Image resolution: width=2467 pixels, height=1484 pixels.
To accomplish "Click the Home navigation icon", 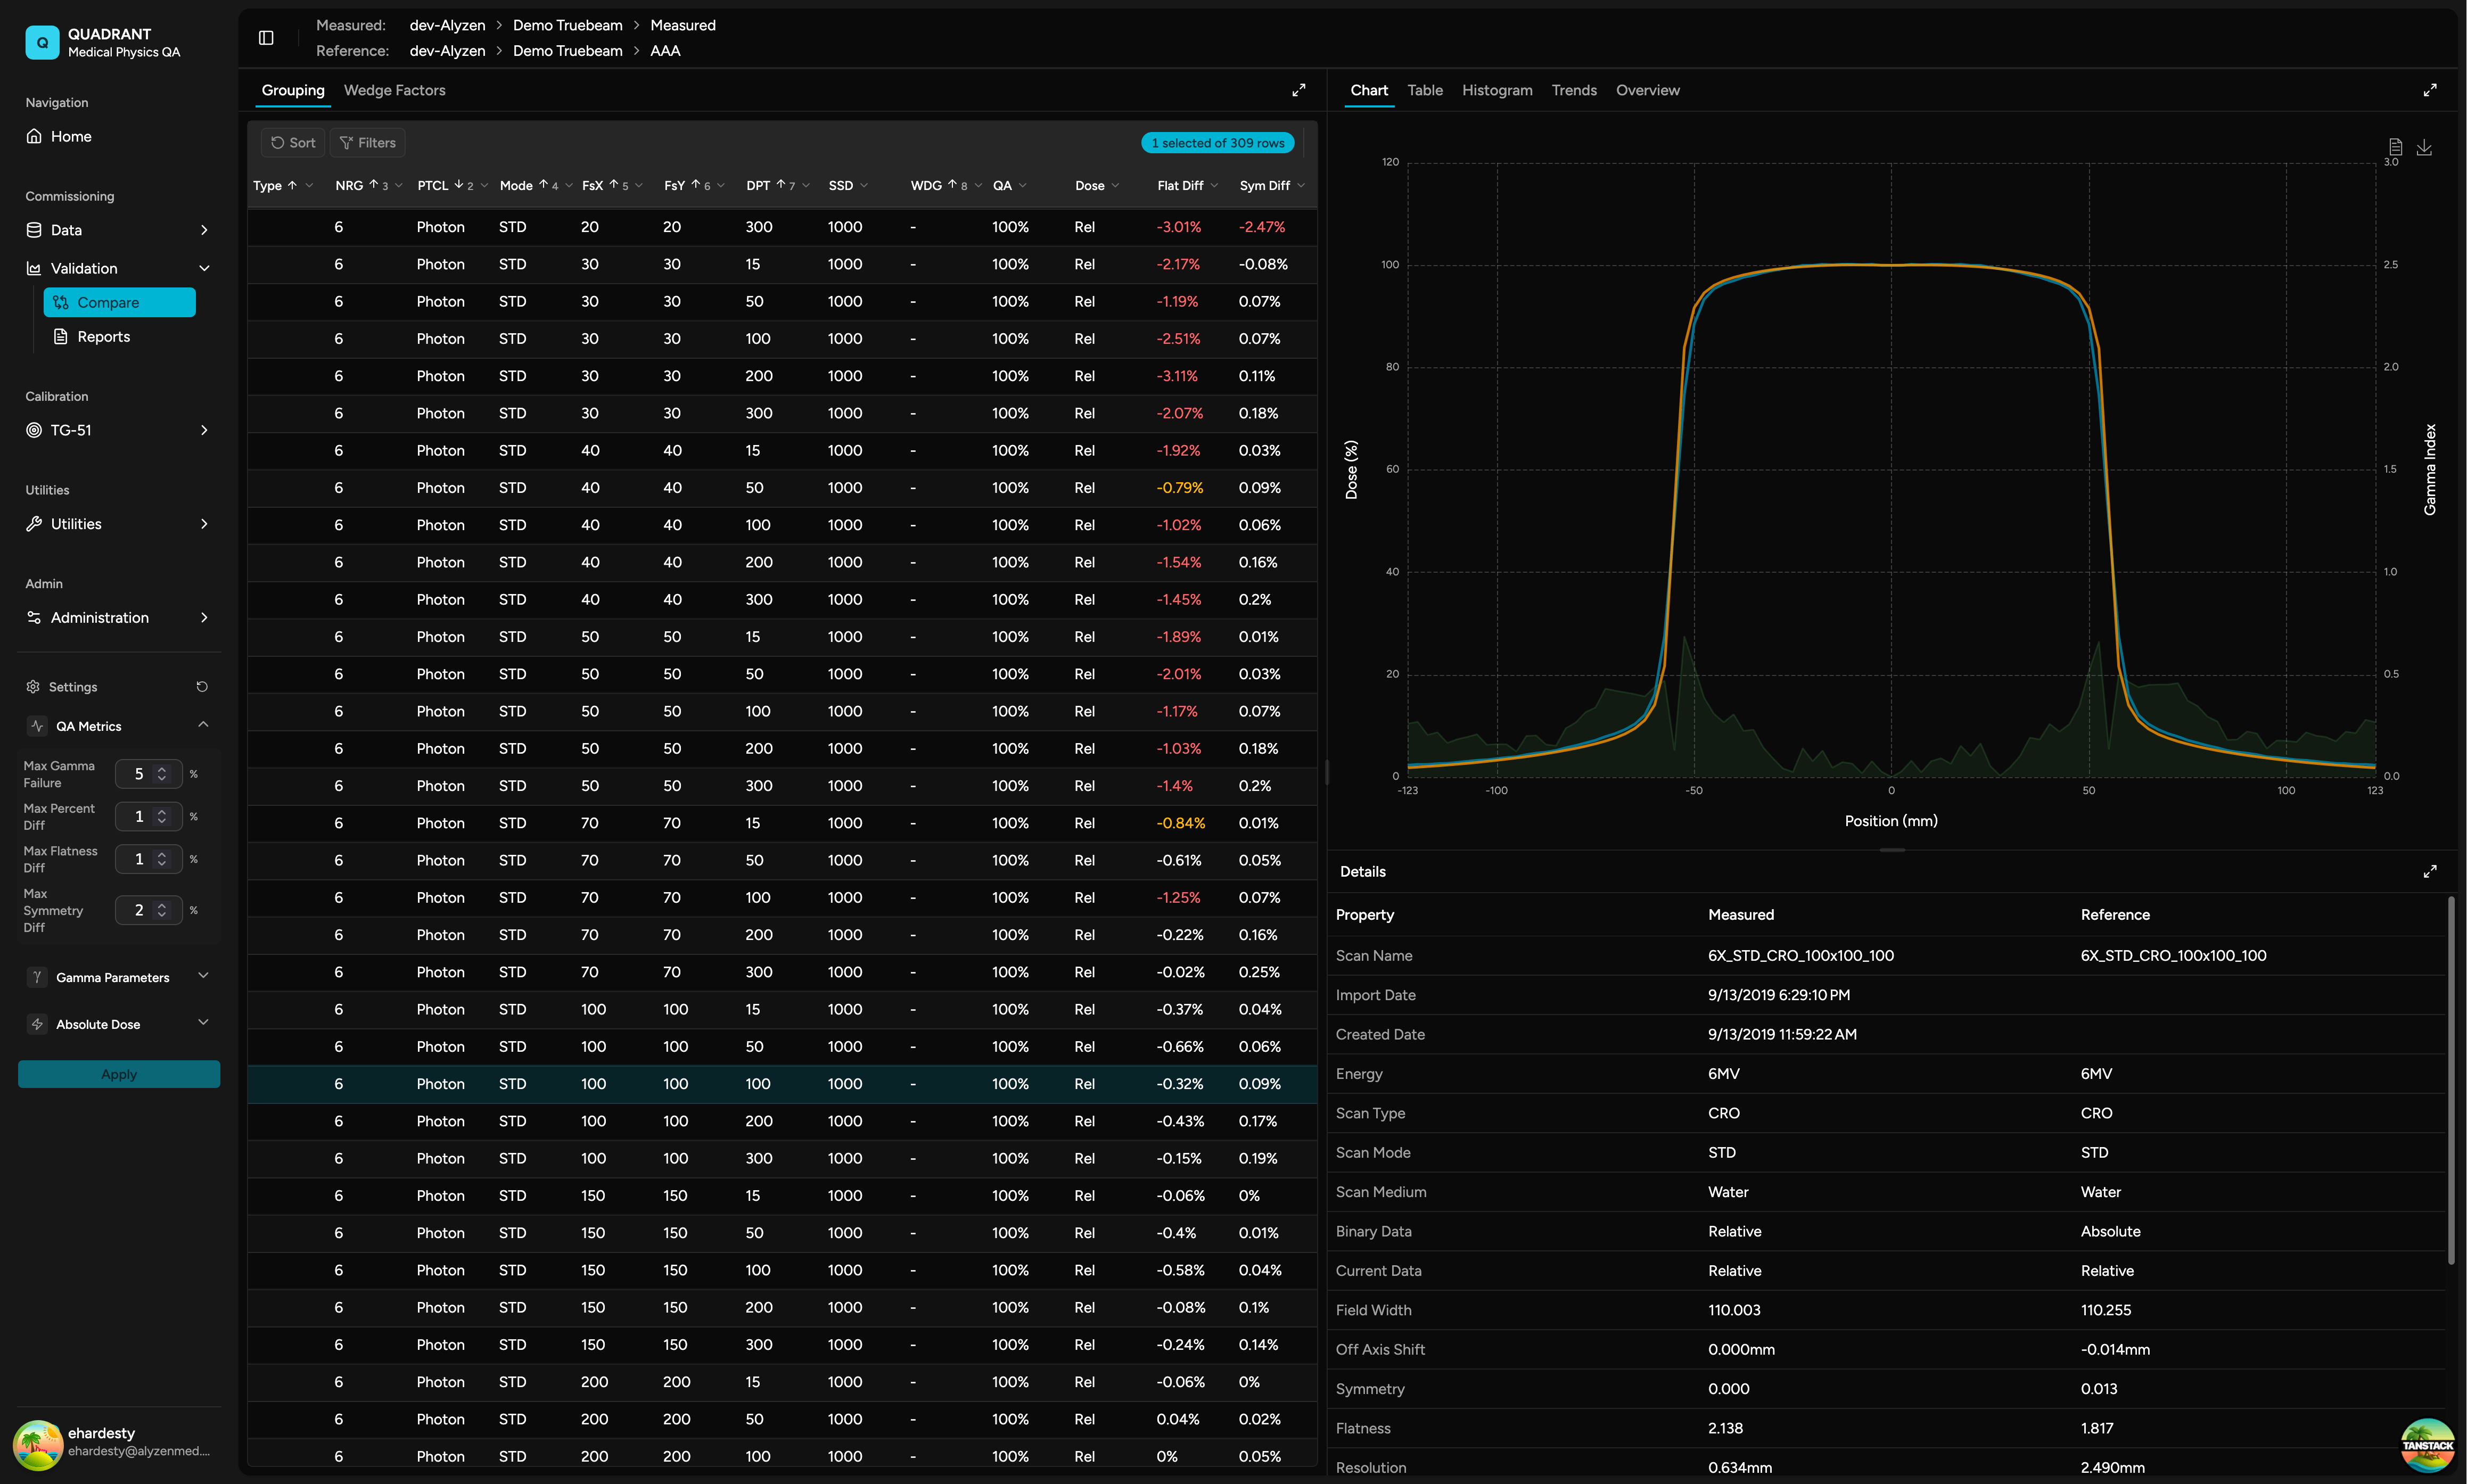I will 34,136.
